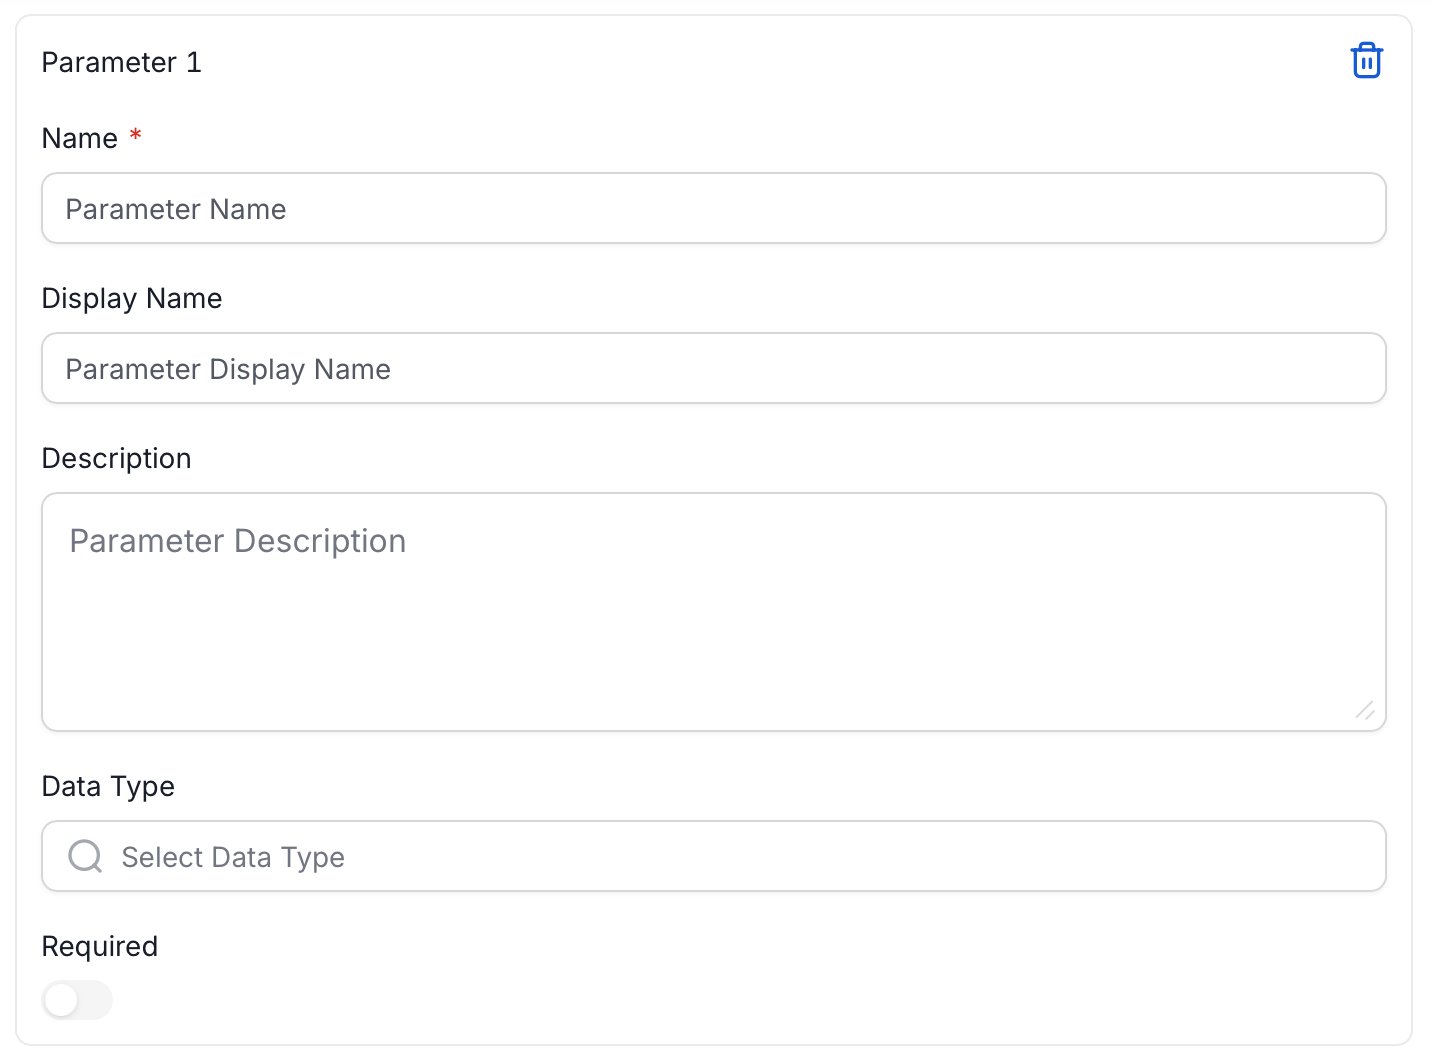1432x1058 pixels.
Task: Click the magnifier icon in Data Type field
Action: pos(85,856)
